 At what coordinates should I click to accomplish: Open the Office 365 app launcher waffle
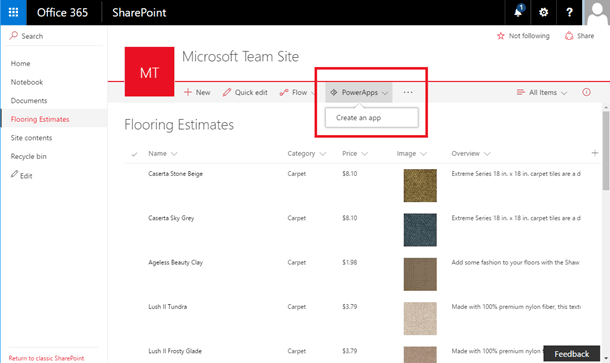point(13,12)
